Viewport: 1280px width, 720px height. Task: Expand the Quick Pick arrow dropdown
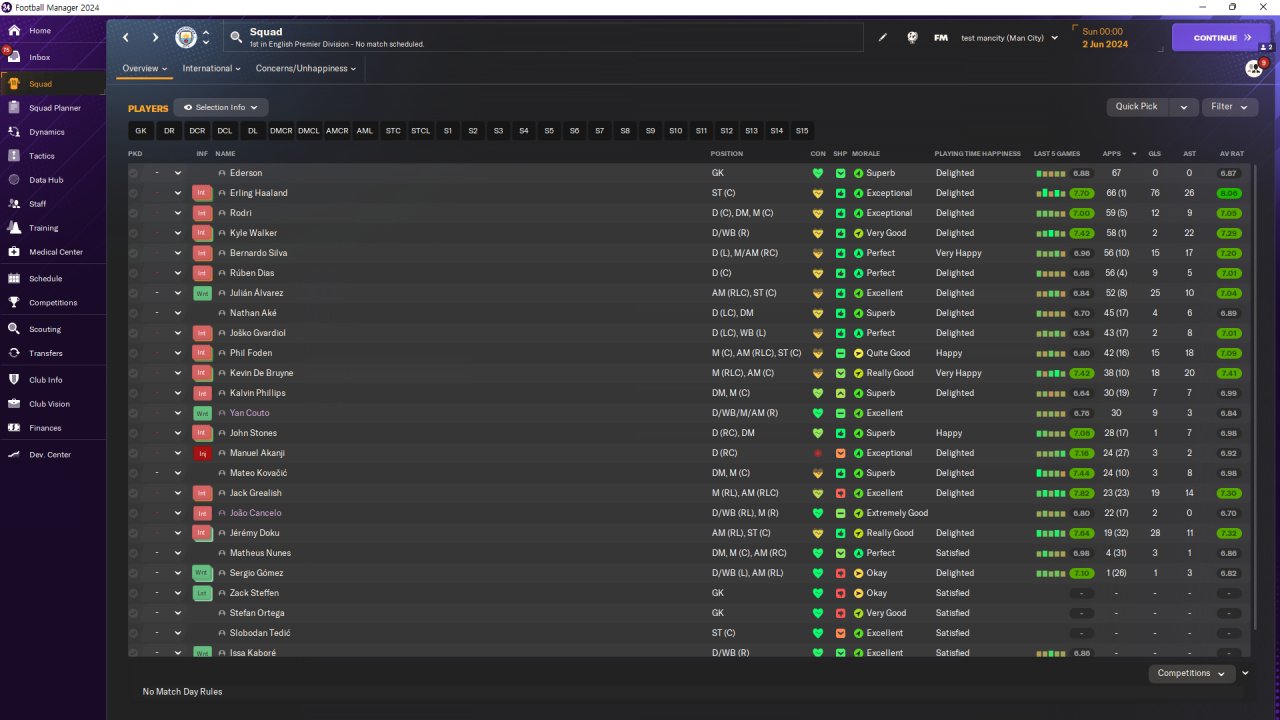1184,107
